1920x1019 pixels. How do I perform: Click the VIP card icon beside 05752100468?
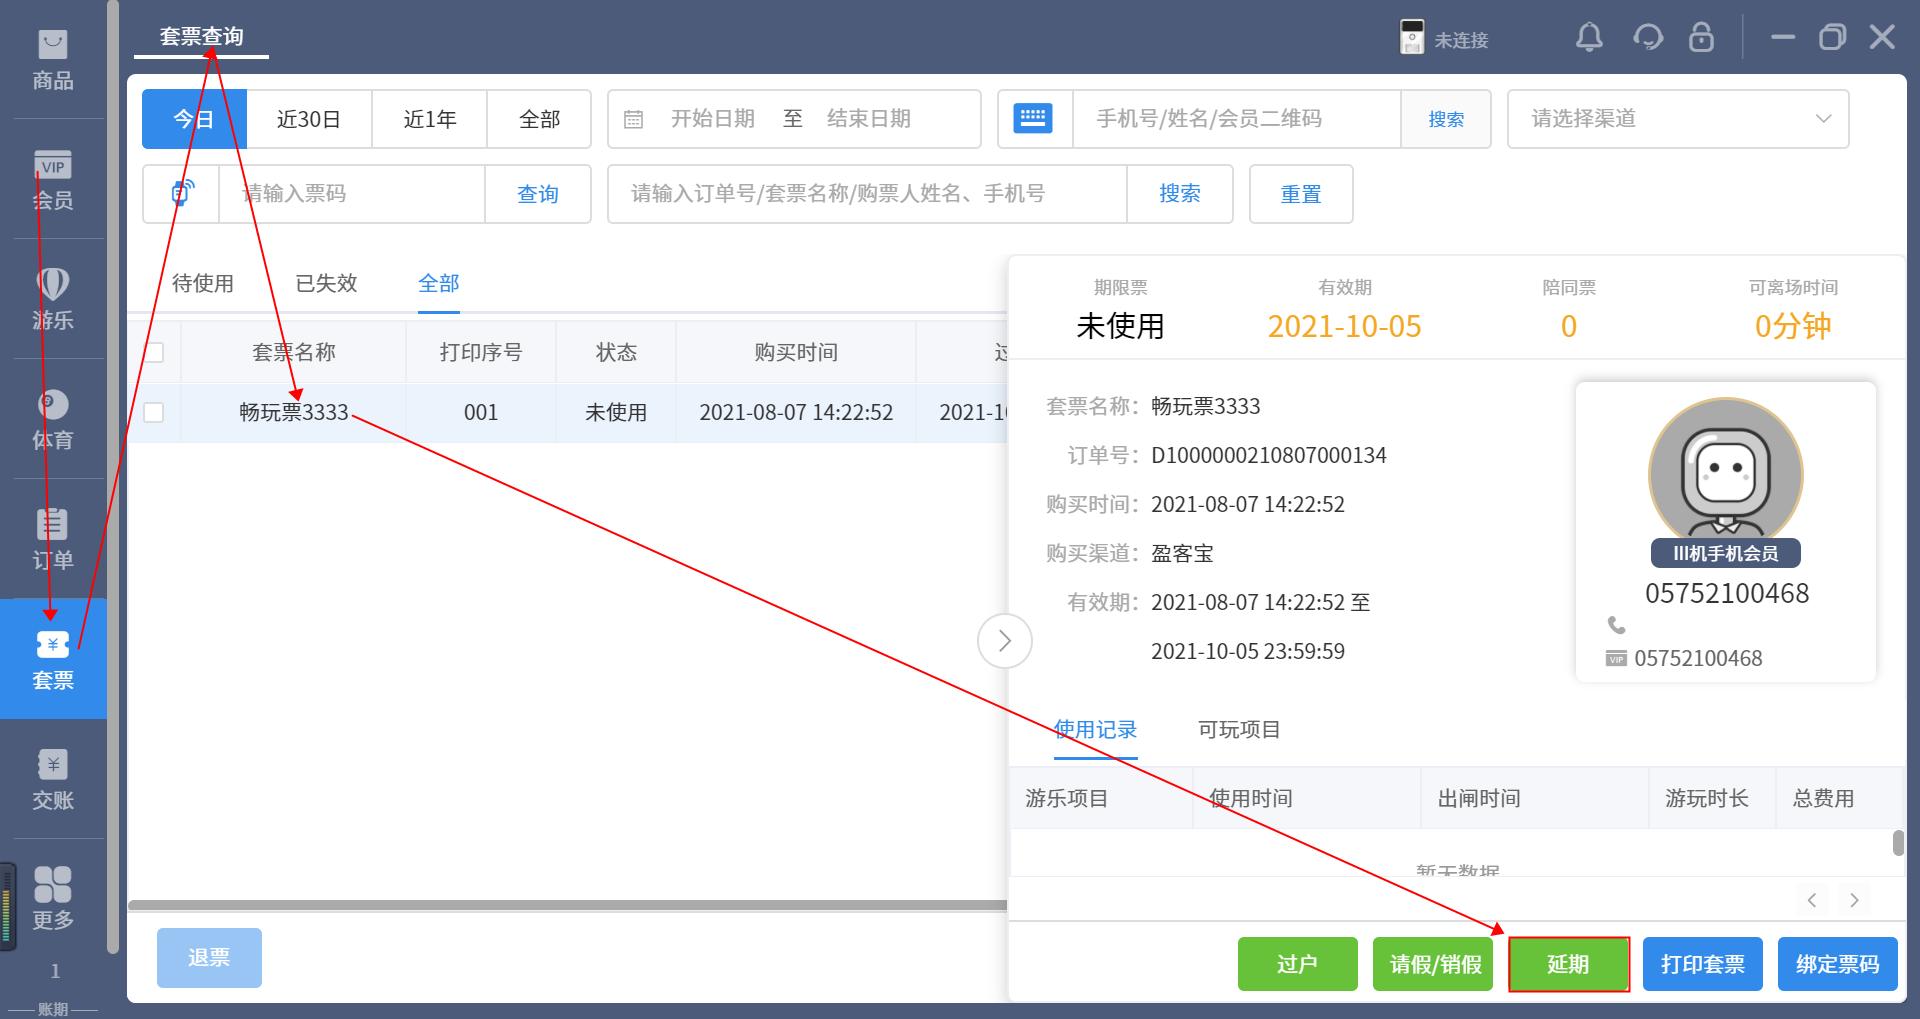tap(1616, 658)
